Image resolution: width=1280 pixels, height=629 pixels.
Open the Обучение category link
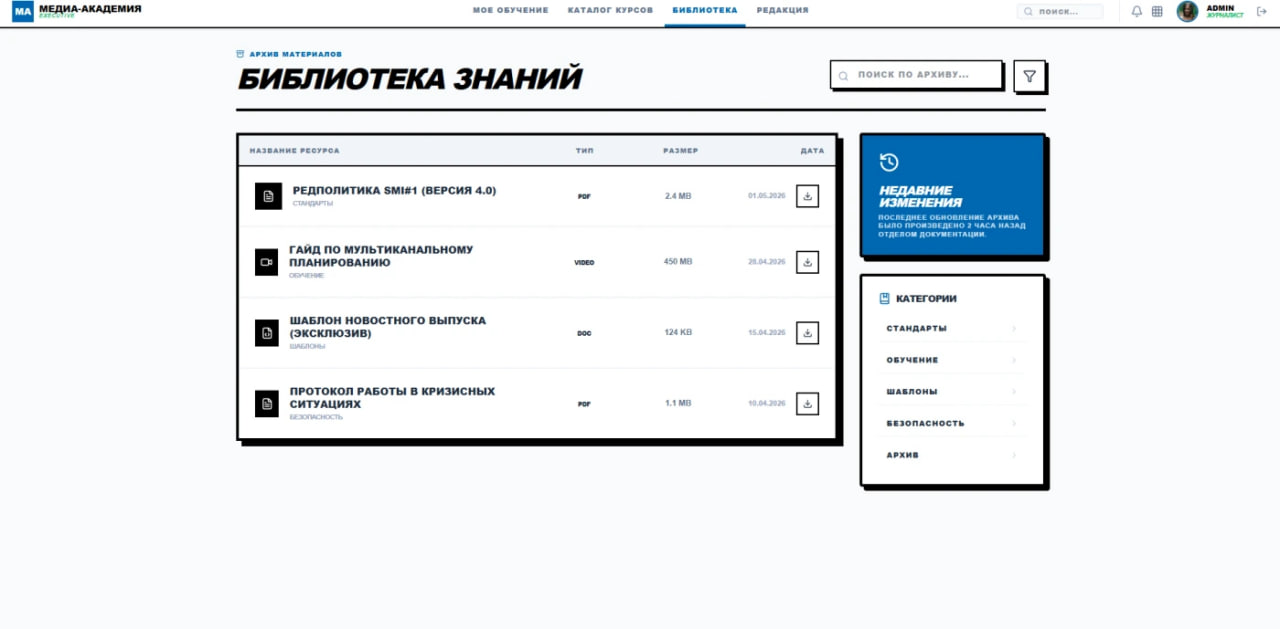tap(912, 360)
